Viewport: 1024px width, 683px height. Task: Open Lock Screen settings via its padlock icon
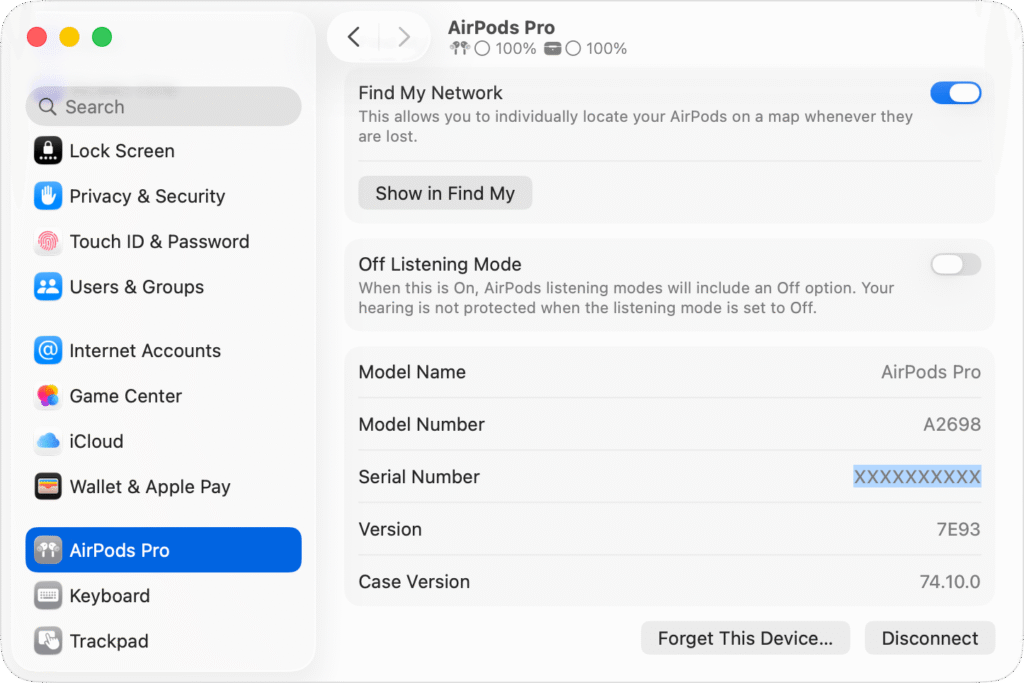pyautogui.click(x=47, y=150)
